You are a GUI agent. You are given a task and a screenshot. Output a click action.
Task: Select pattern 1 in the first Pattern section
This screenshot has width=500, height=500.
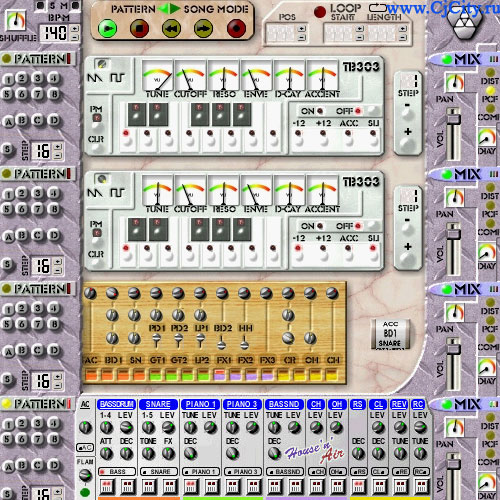click(x=8, y=79)
